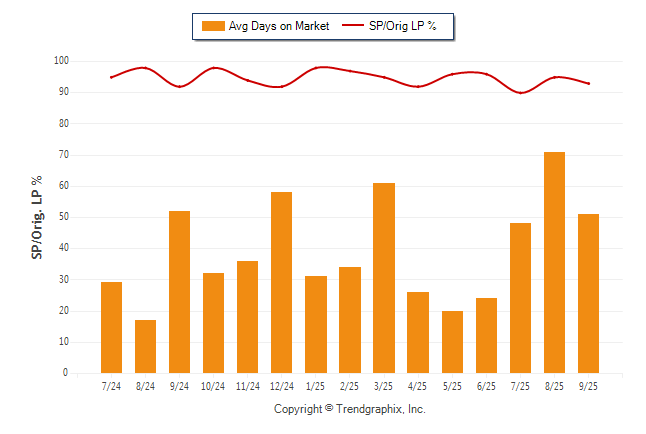The image size is (646, 434).
Task: Select the 3/25 bar
Action: click(384, 278)
